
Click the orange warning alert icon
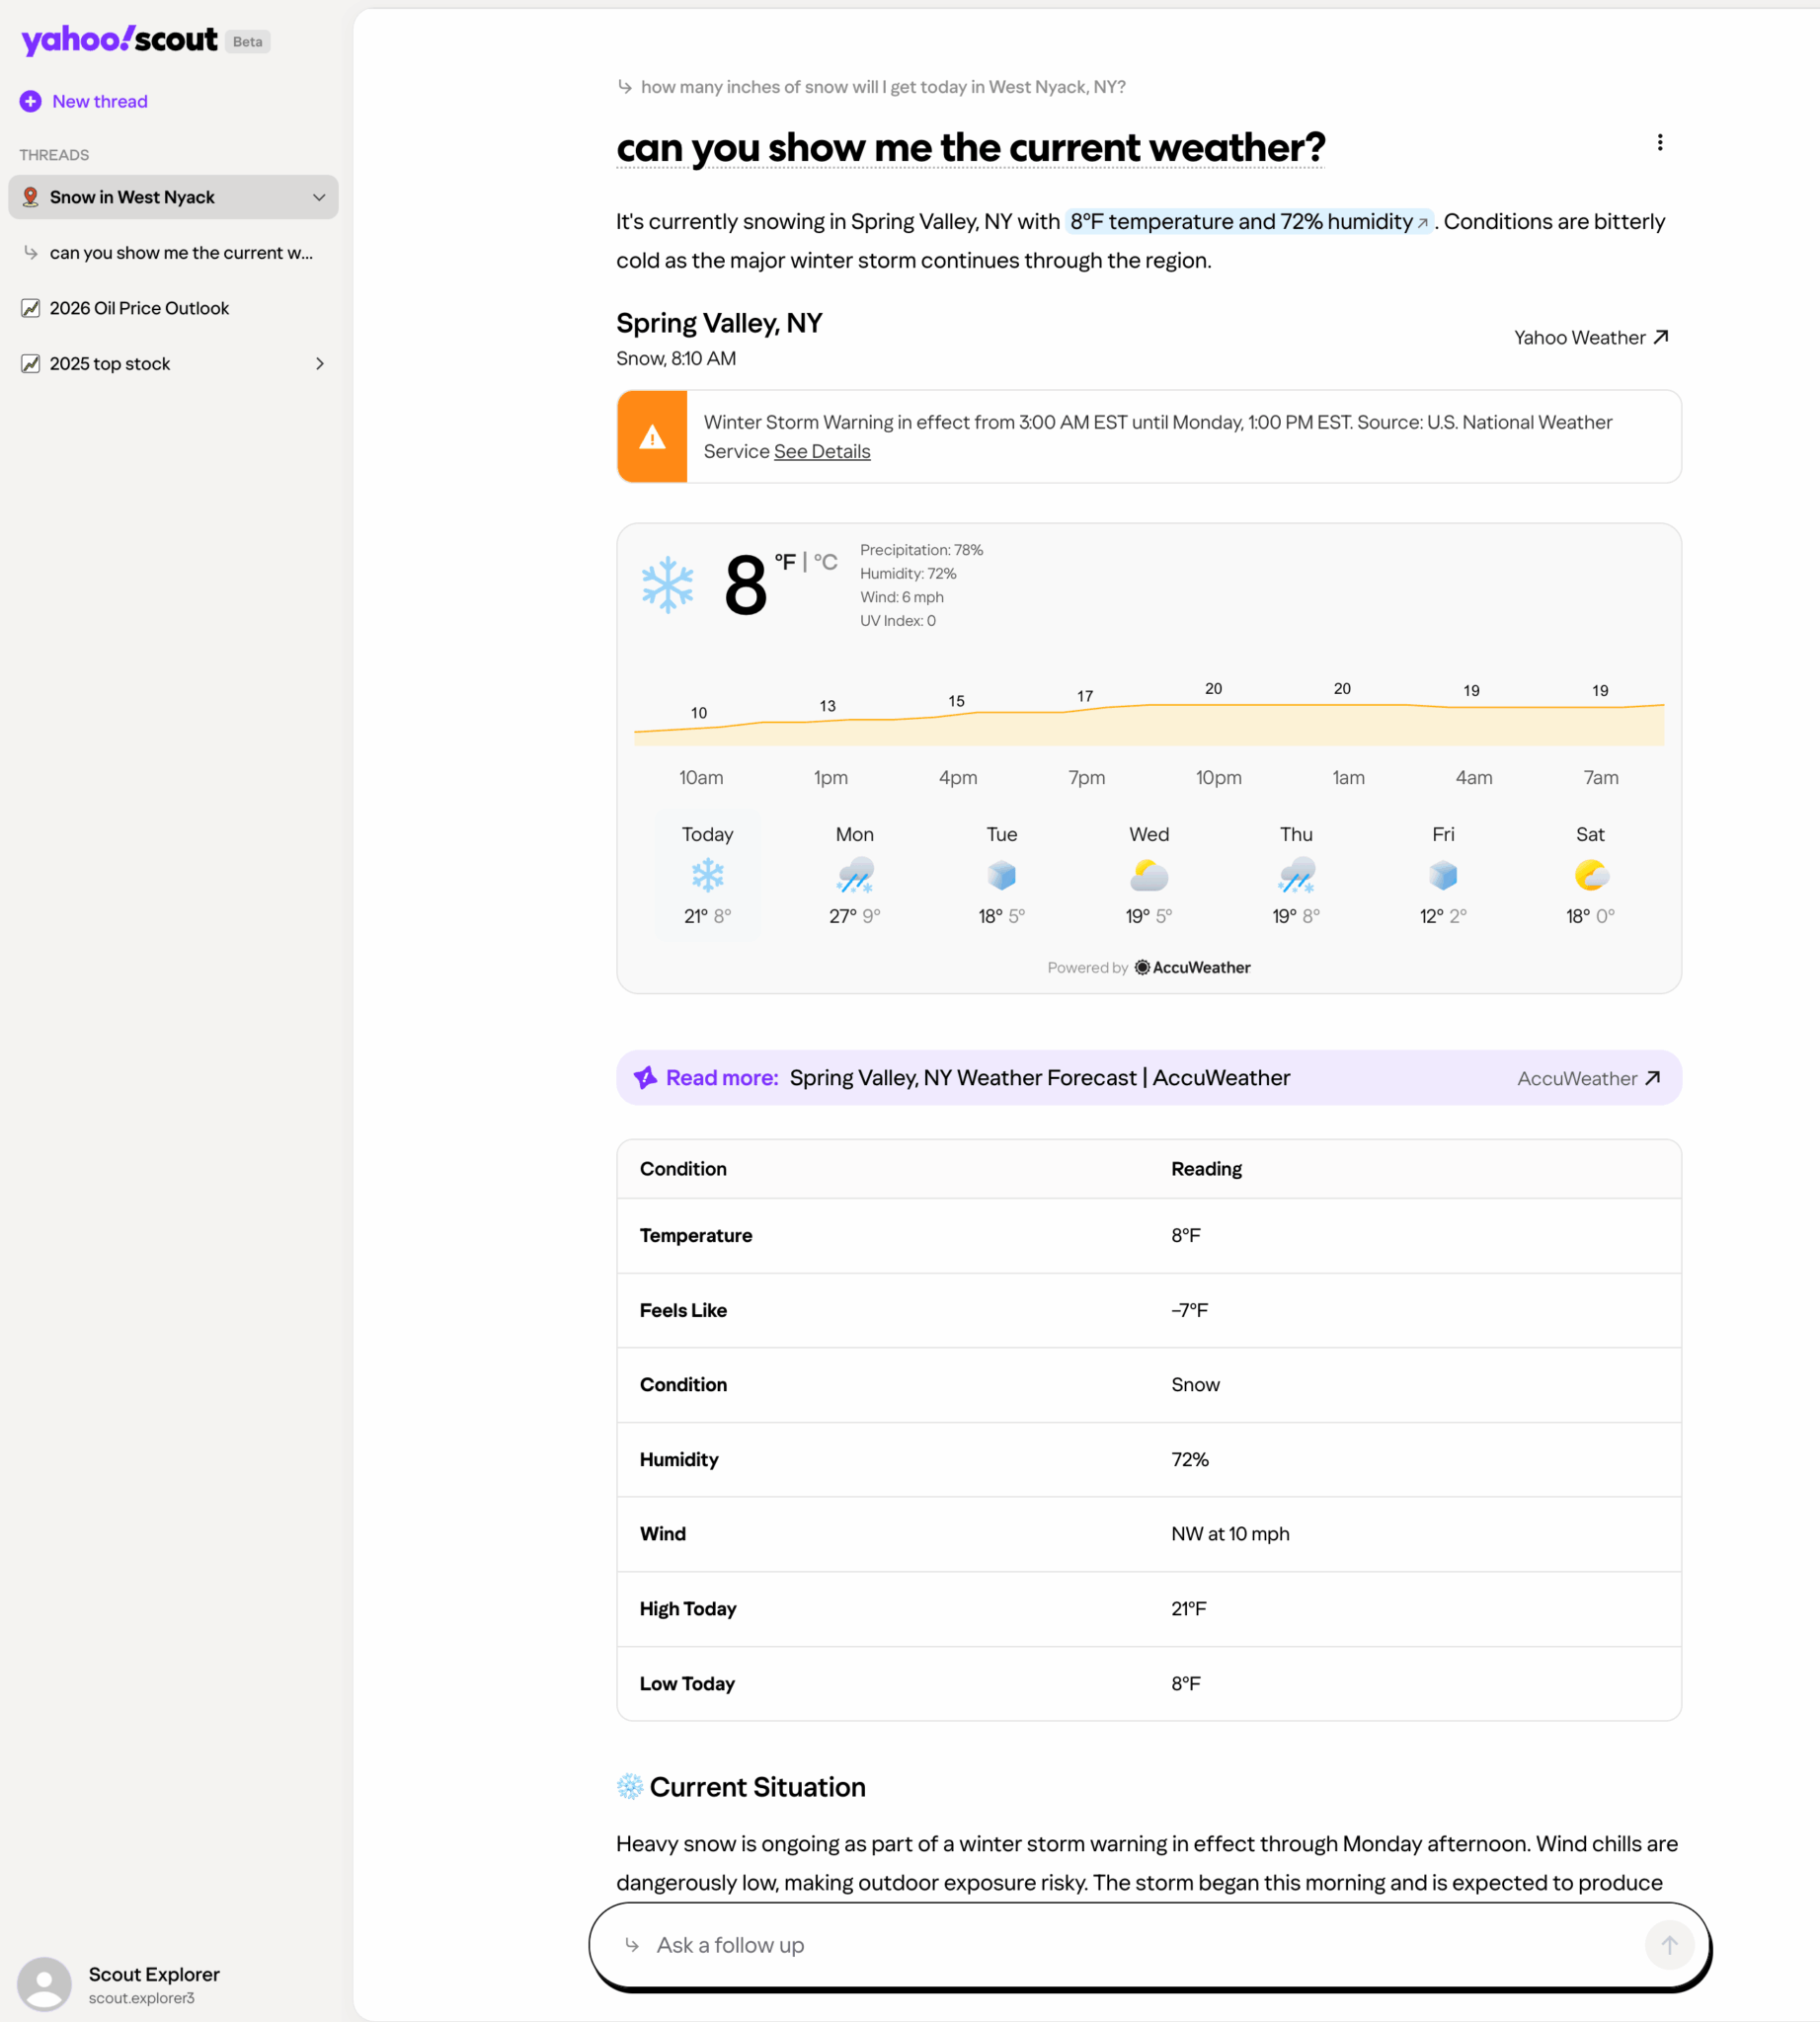coord(652,437)
